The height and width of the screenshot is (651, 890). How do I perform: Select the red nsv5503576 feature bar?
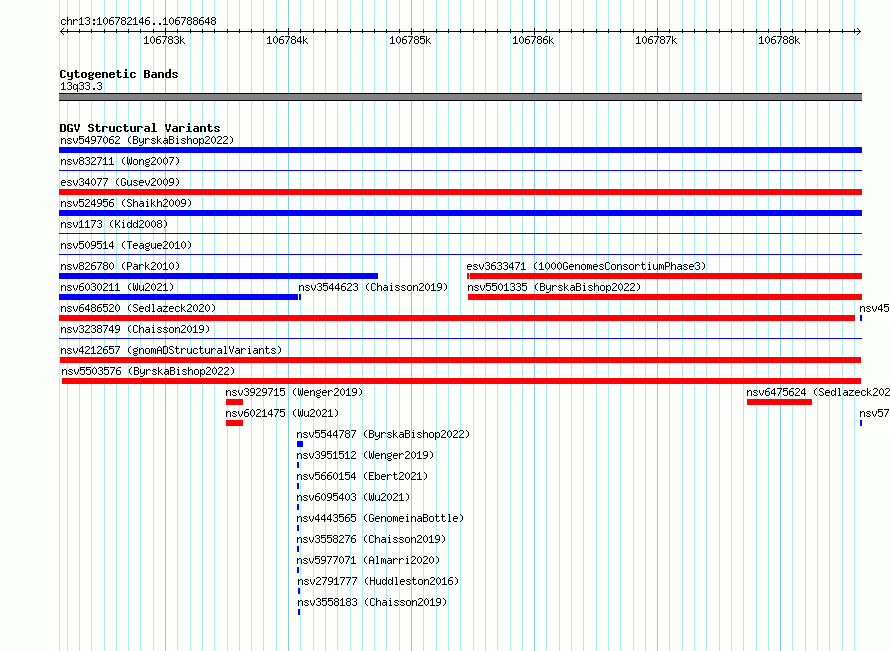(x=461, y=381)
